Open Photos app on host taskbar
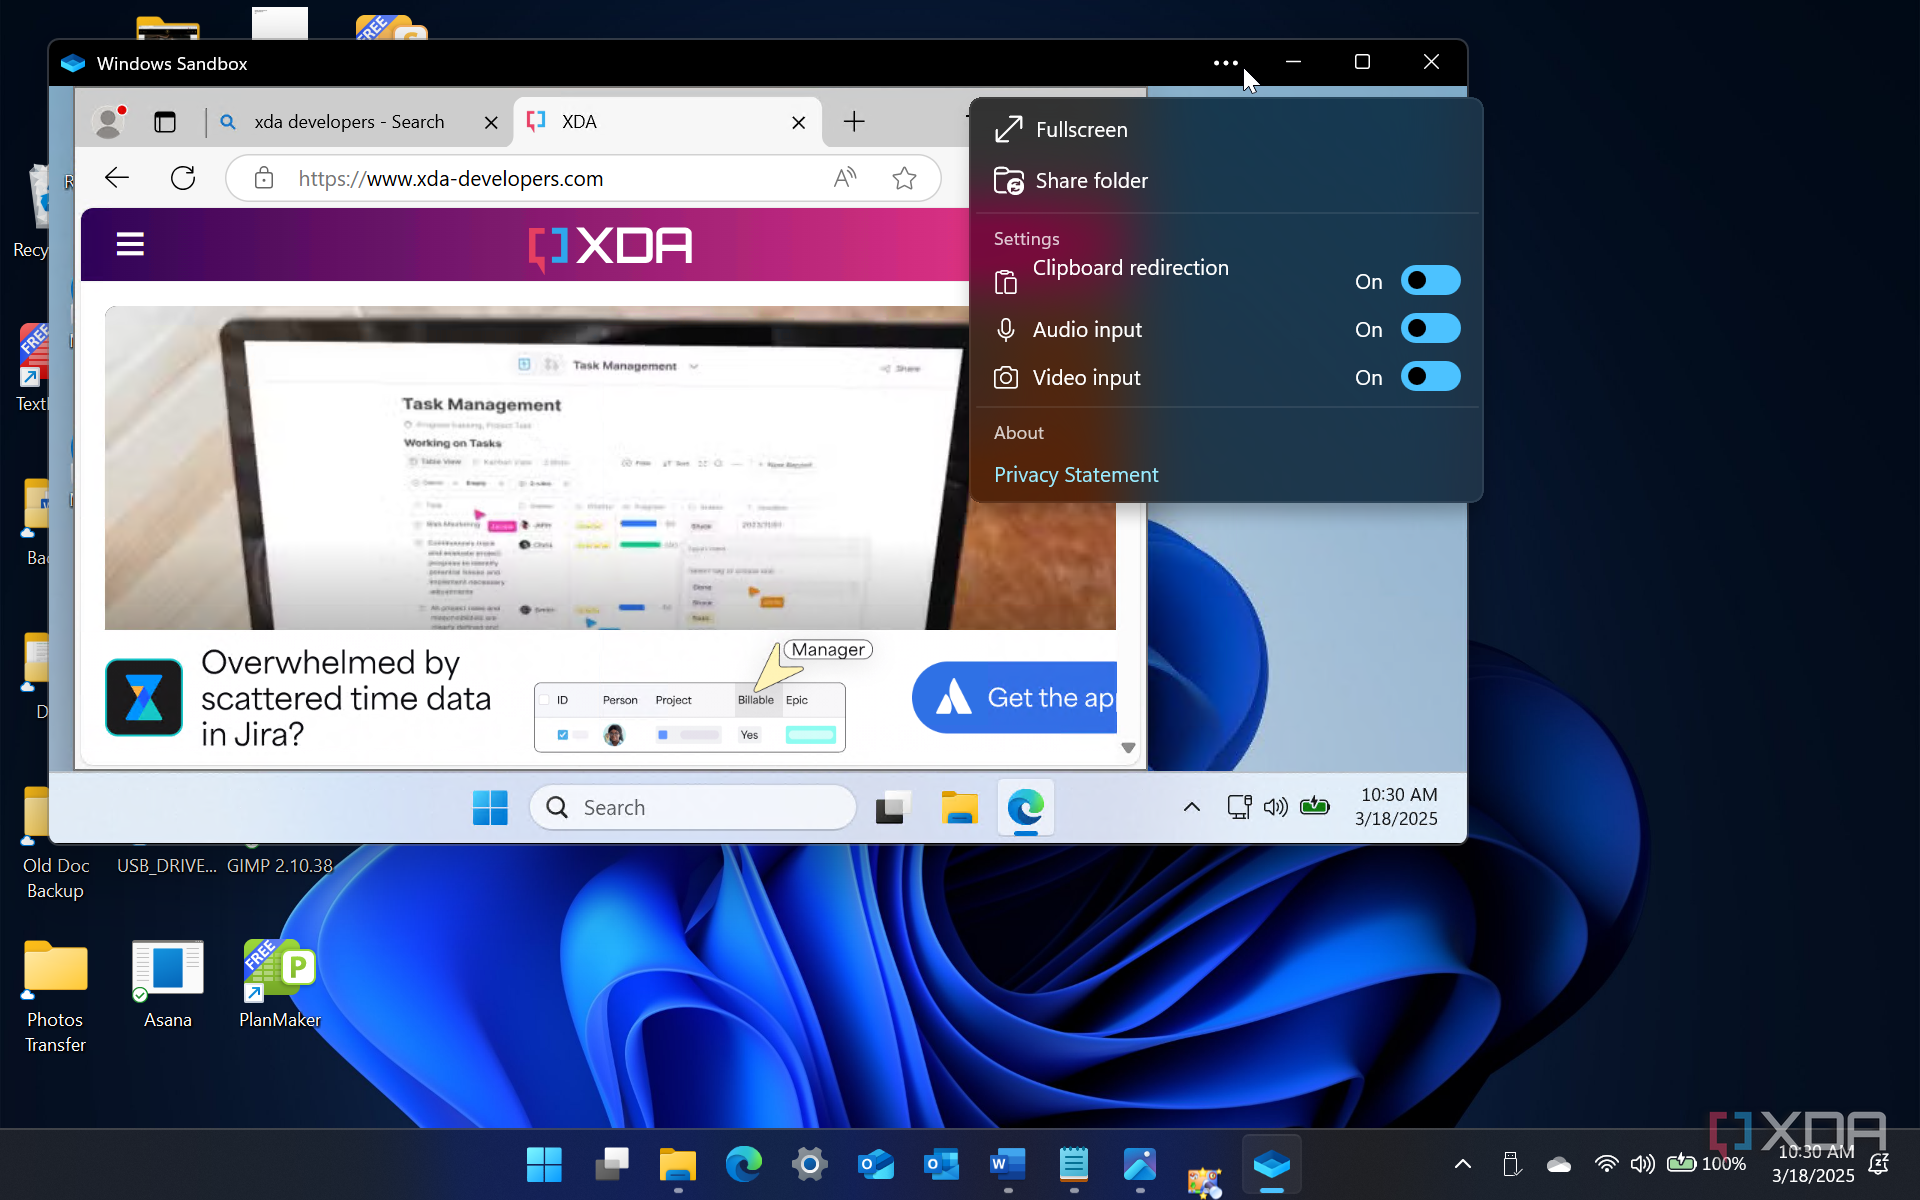This screenshot has height=1200, width=1920. pos(1140,1164)
